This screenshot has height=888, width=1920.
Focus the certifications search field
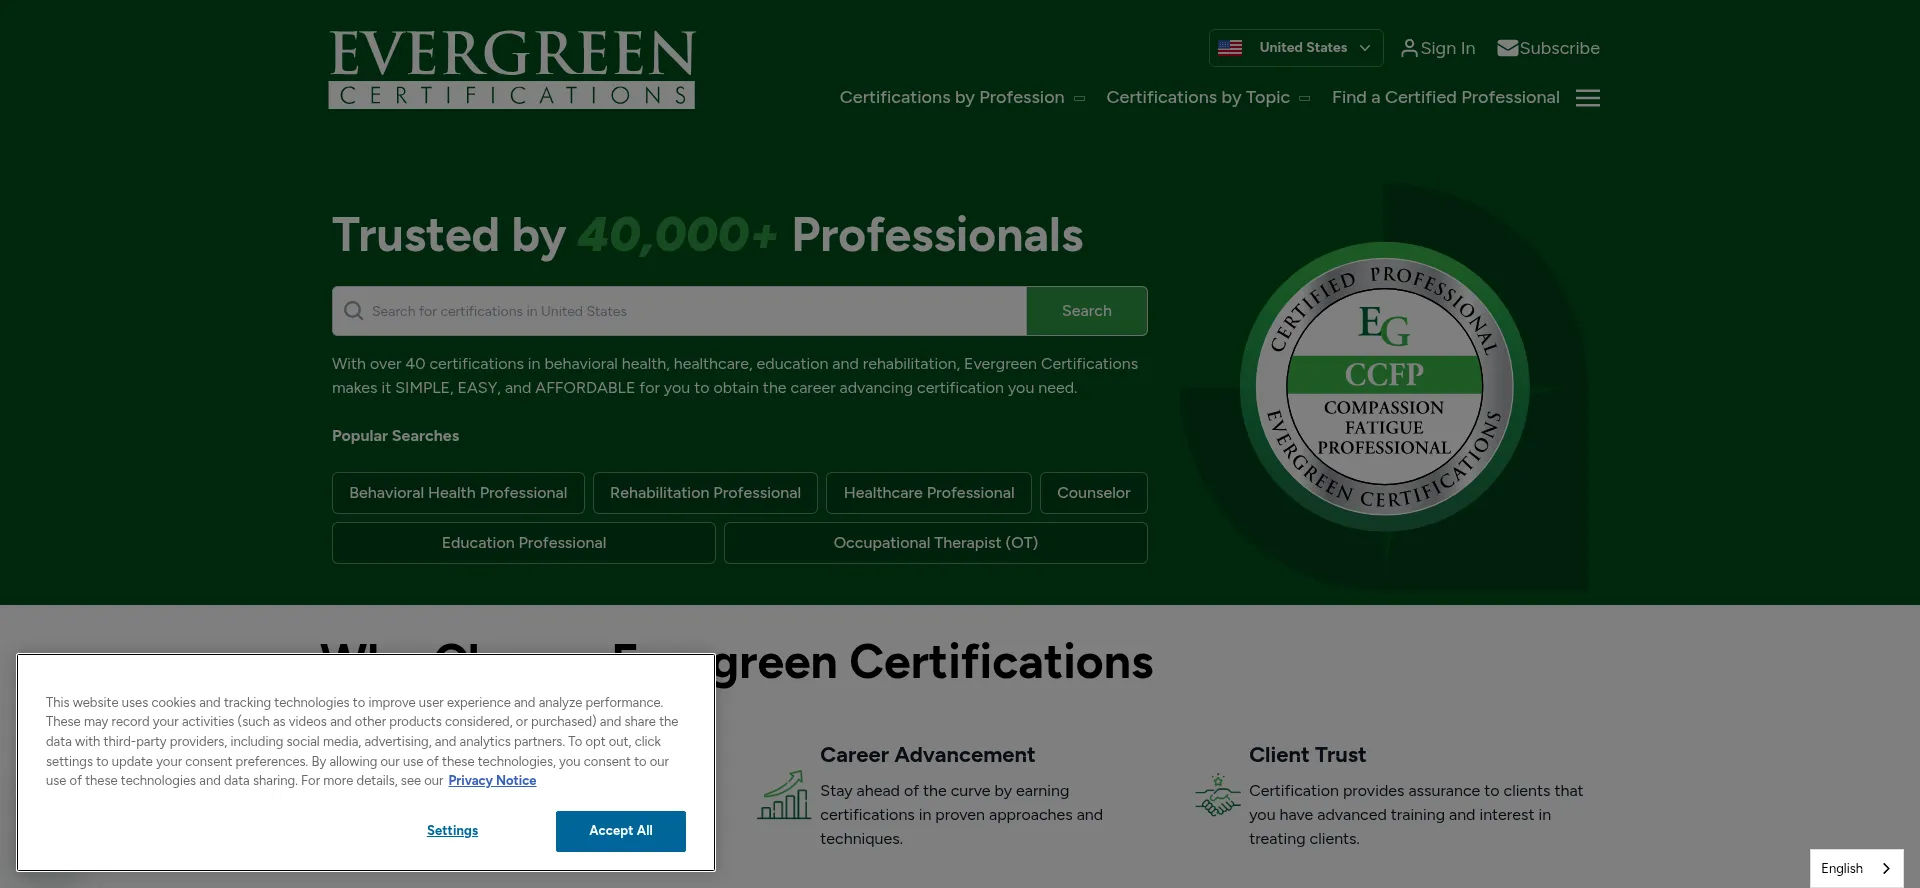(x=680, y=311)
